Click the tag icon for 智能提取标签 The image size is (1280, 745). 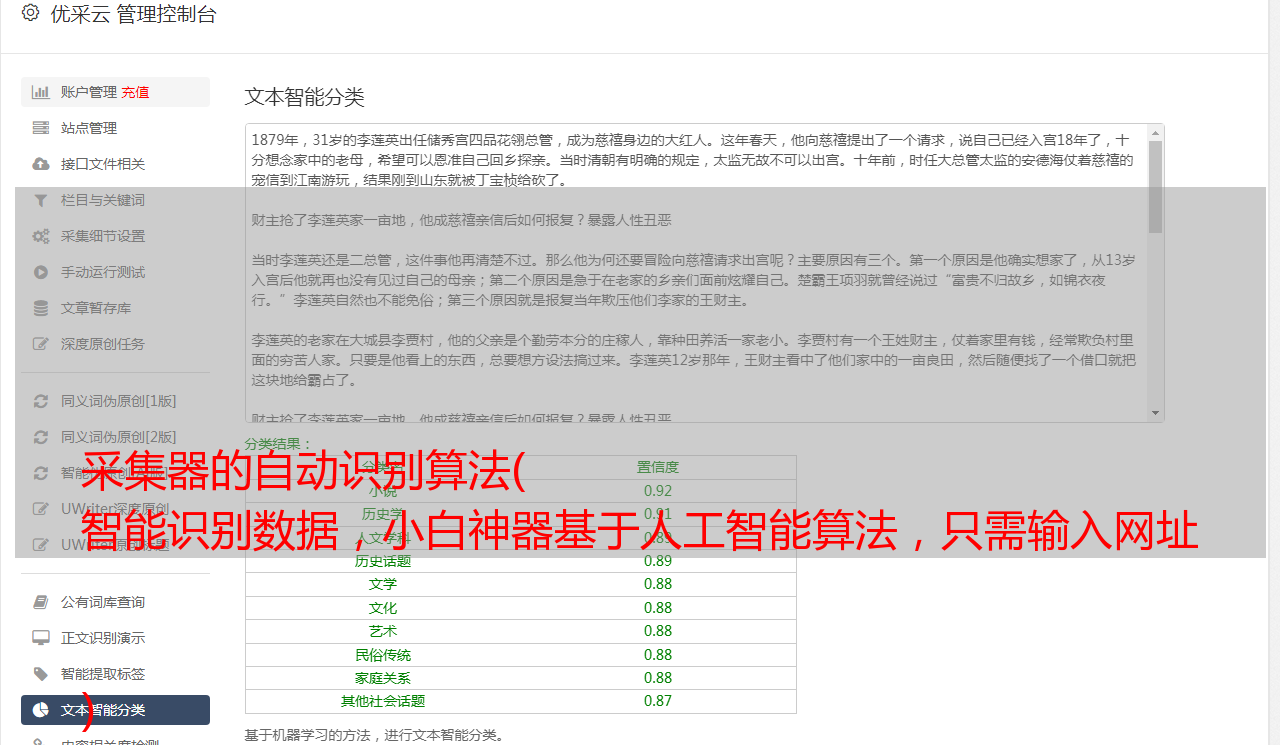(x=41, y=674)
